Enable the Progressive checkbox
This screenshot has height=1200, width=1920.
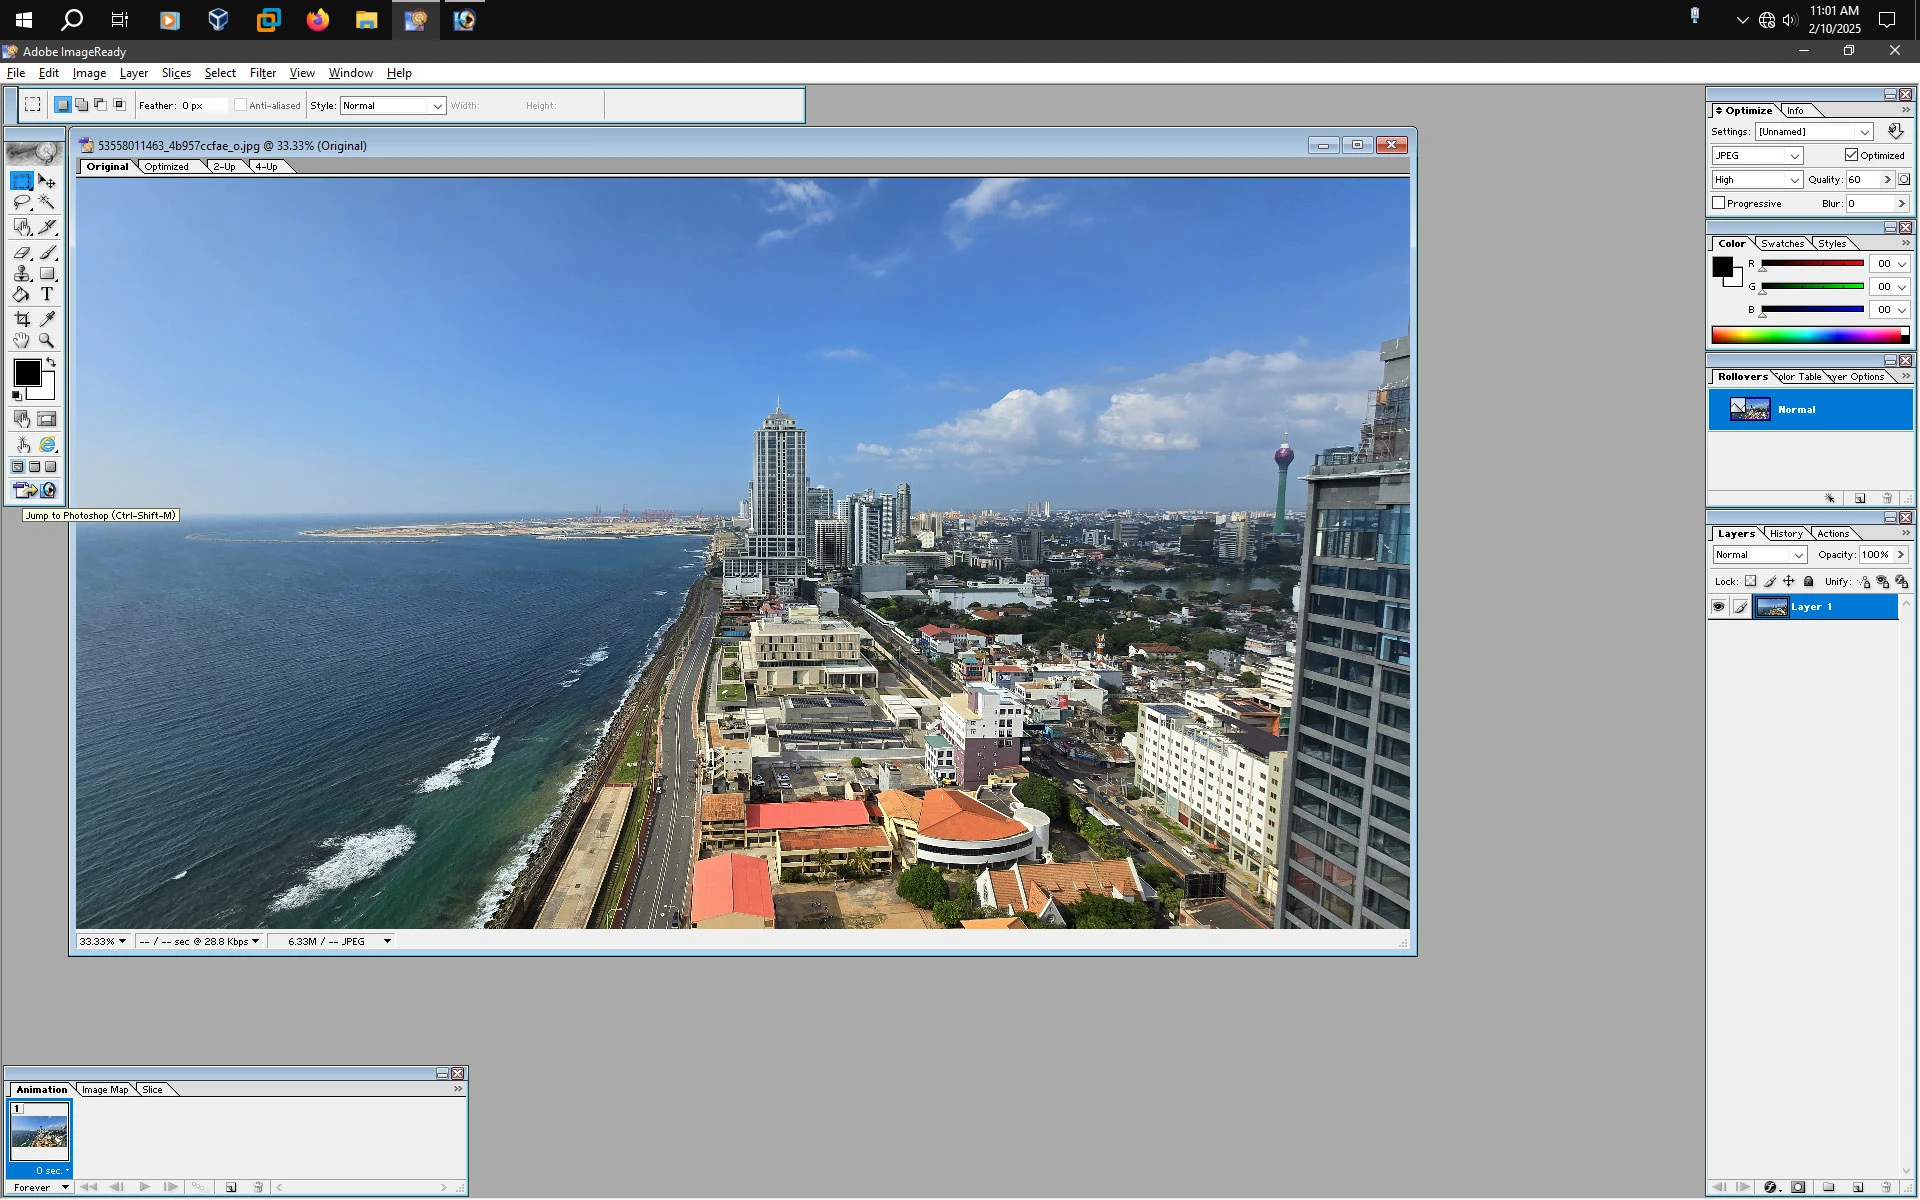(1719, 203)
